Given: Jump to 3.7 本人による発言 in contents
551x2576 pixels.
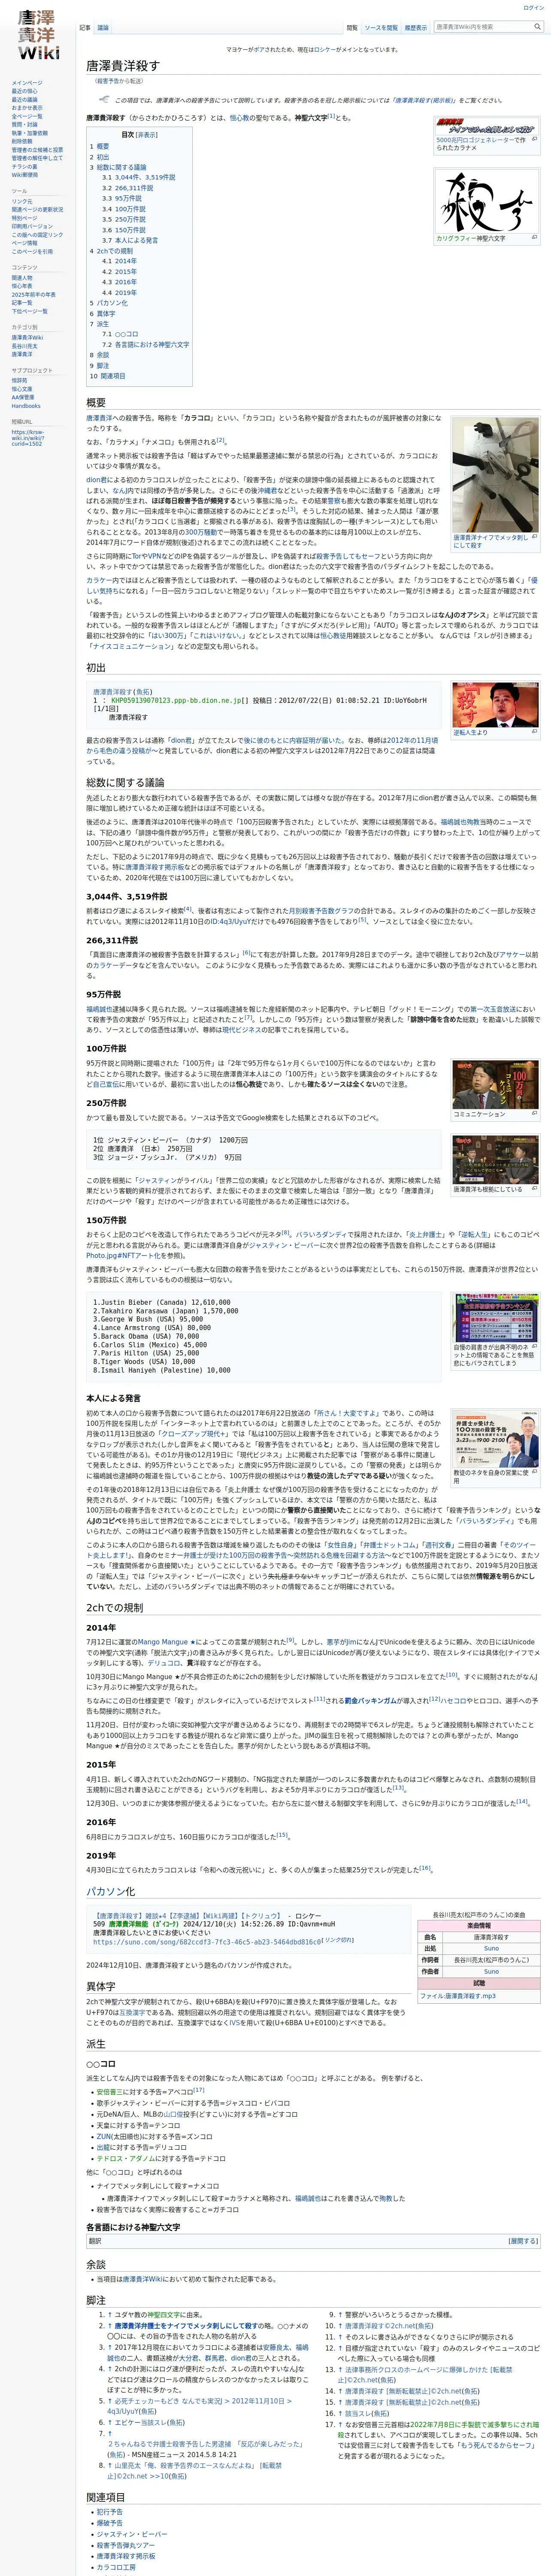Looking at the screenshot, I should [x=130, y=240].
